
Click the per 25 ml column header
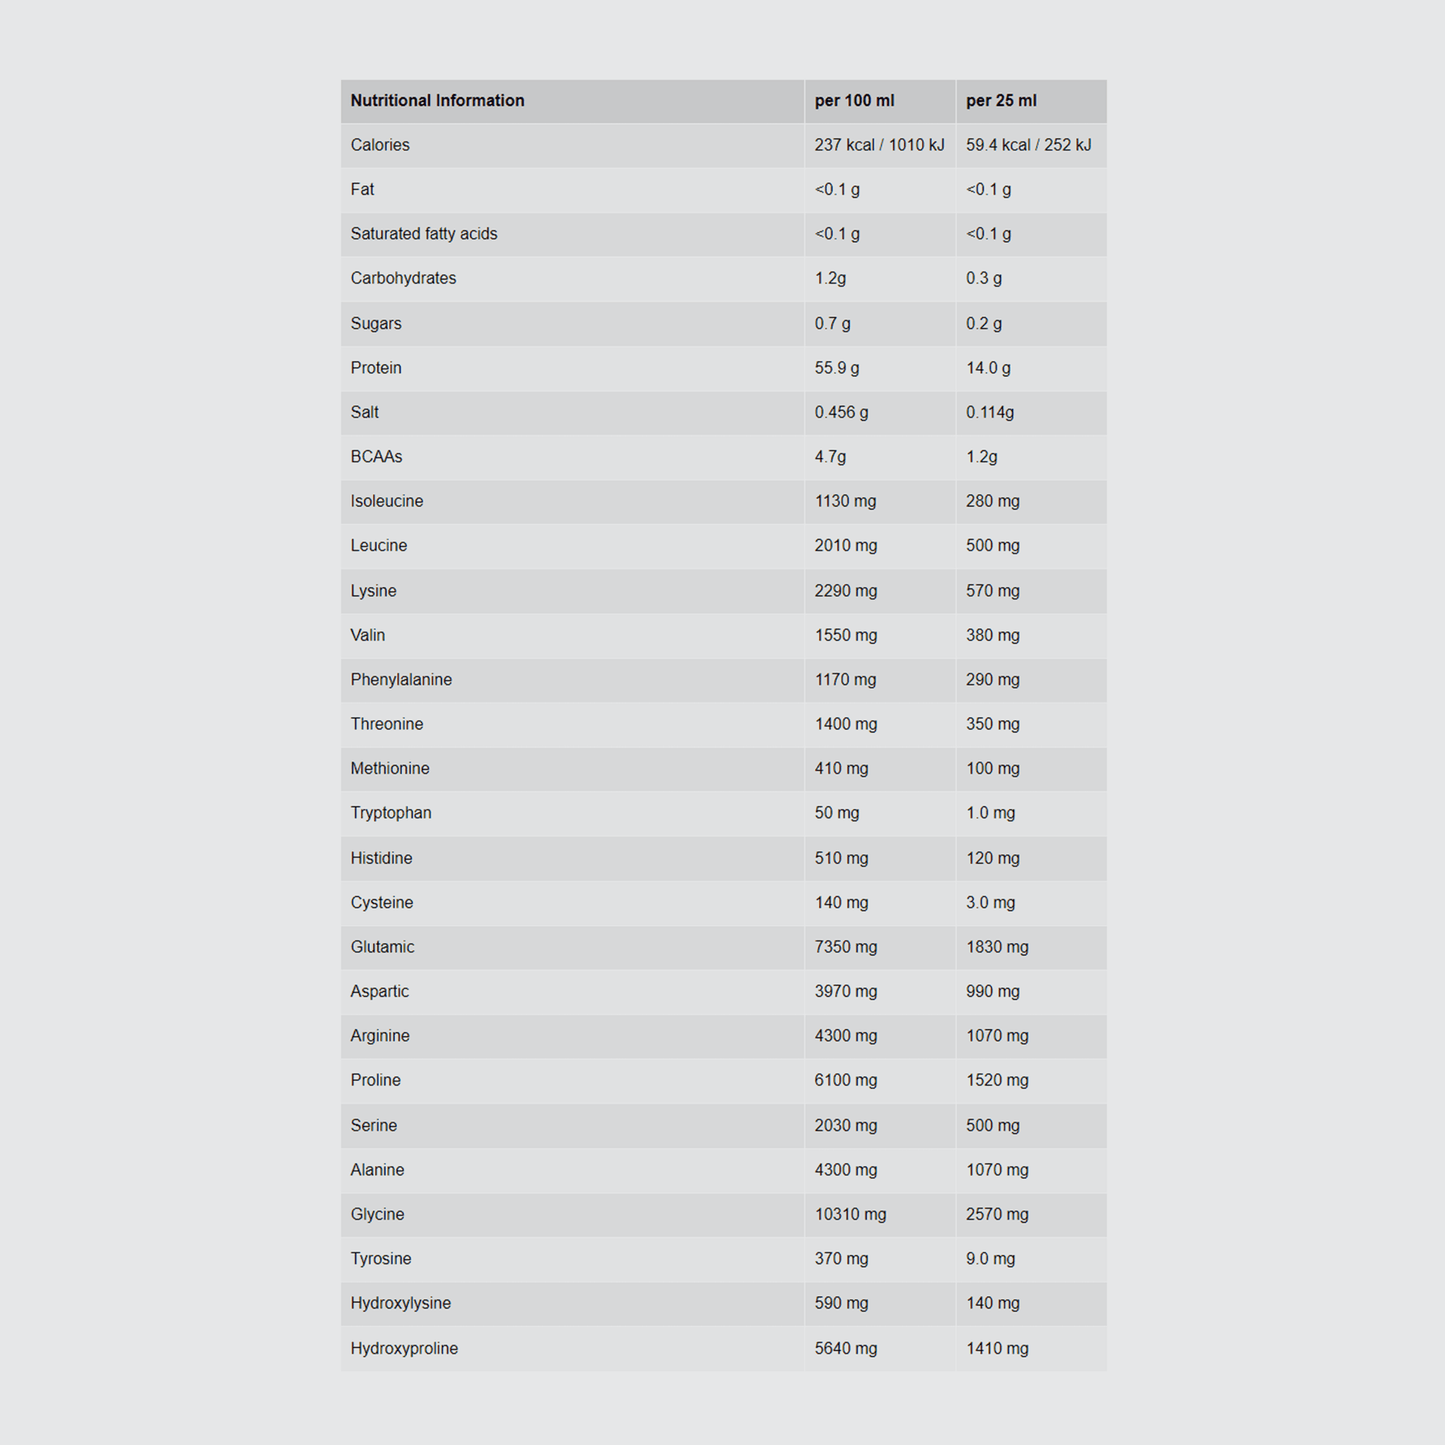click(1001, 101)
